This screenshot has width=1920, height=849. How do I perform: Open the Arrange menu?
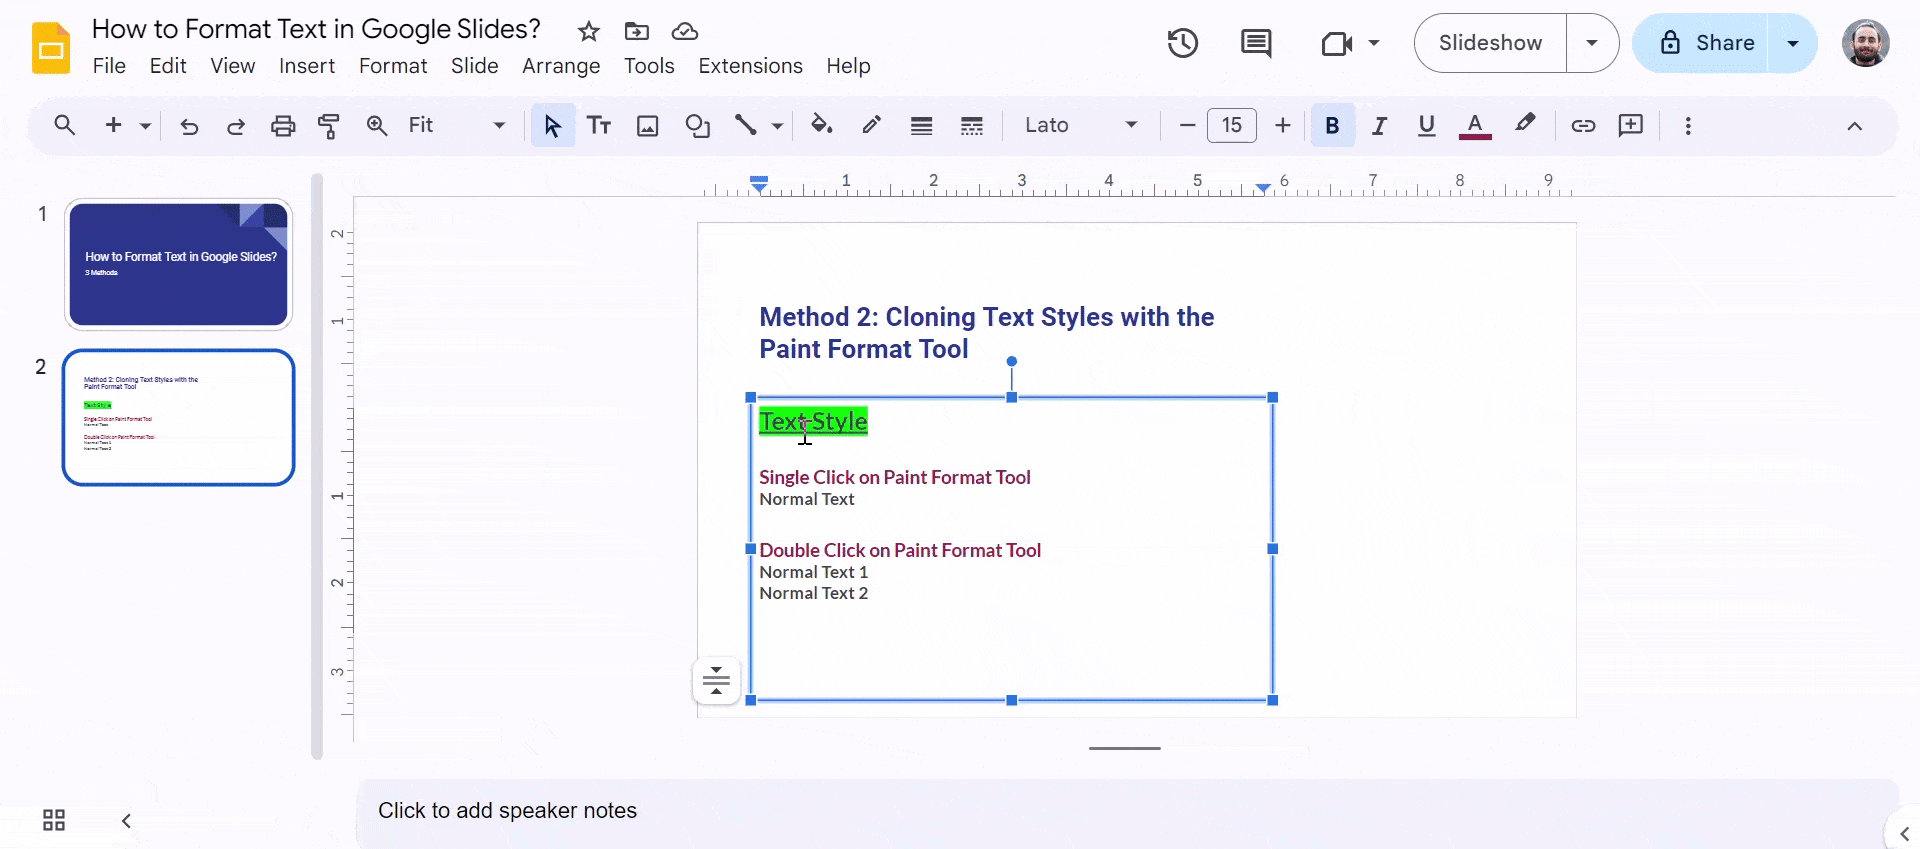[561, 66]
